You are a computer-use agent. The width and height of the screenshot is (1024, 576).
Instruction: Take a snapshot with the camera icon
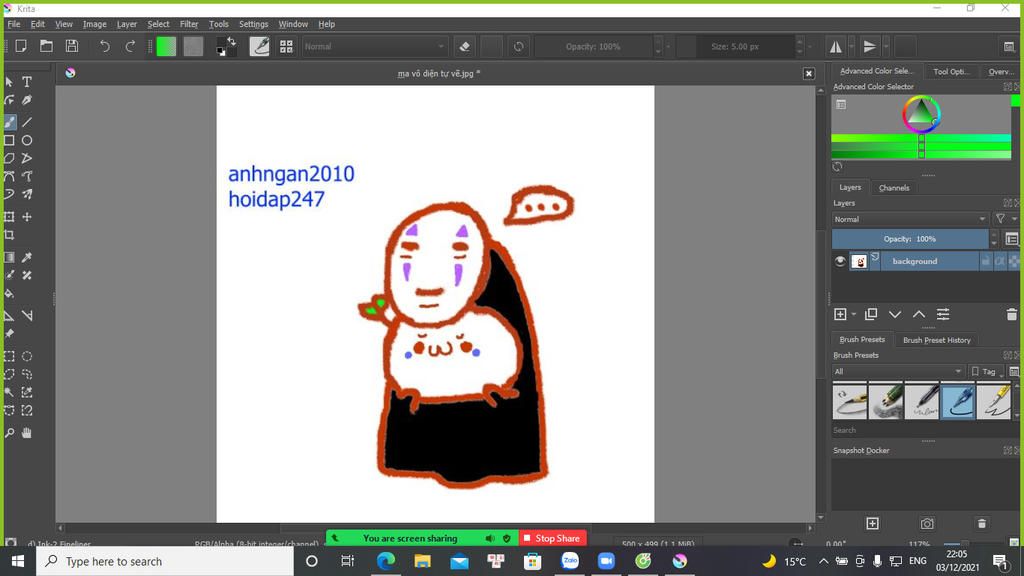click(x=927, y=524)
